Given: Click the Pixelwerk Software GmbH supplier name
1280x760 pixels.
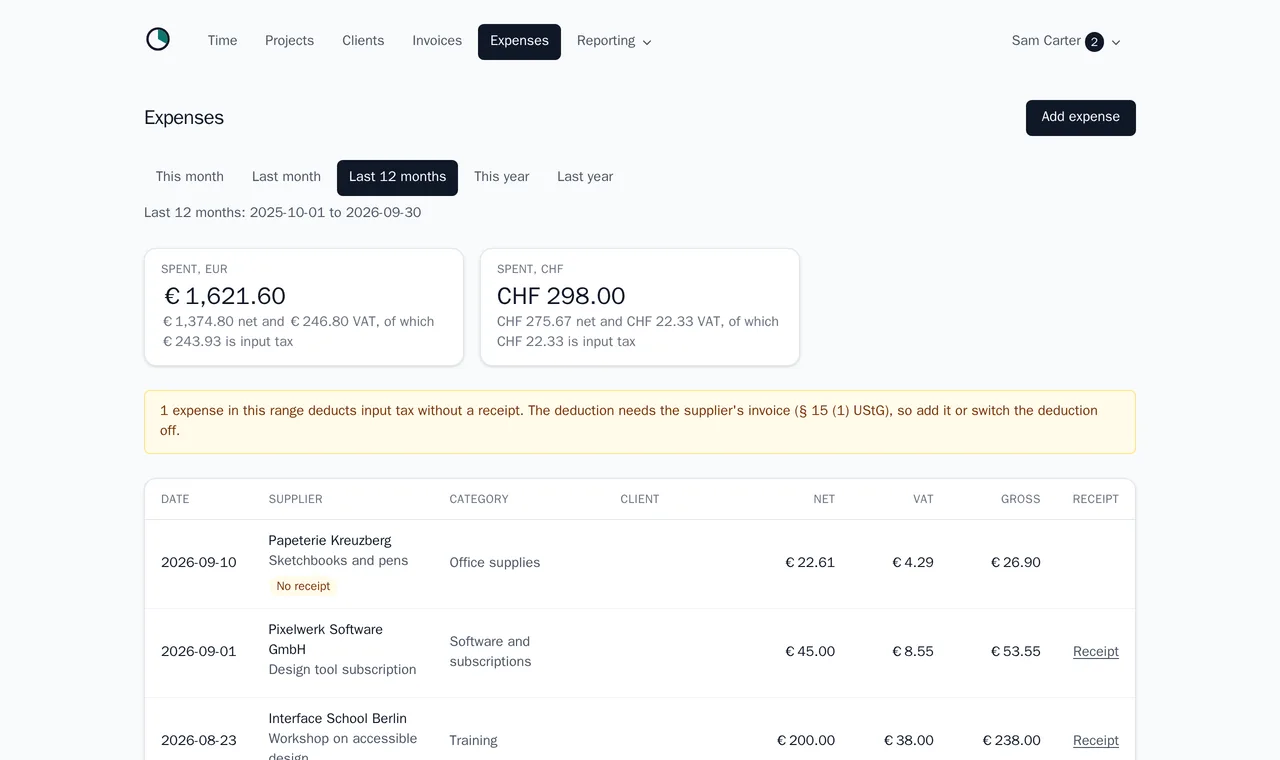Looking at the screenshot, I should [326, 640].
